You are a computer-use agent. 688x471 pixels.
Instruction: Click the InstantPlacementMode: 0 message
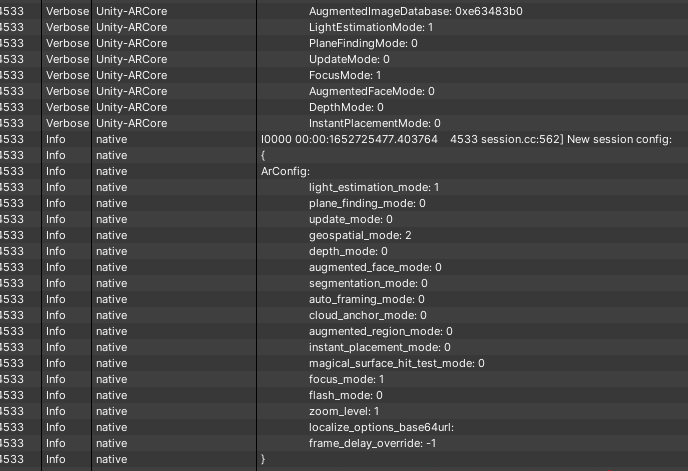click(x=374, y=123)
